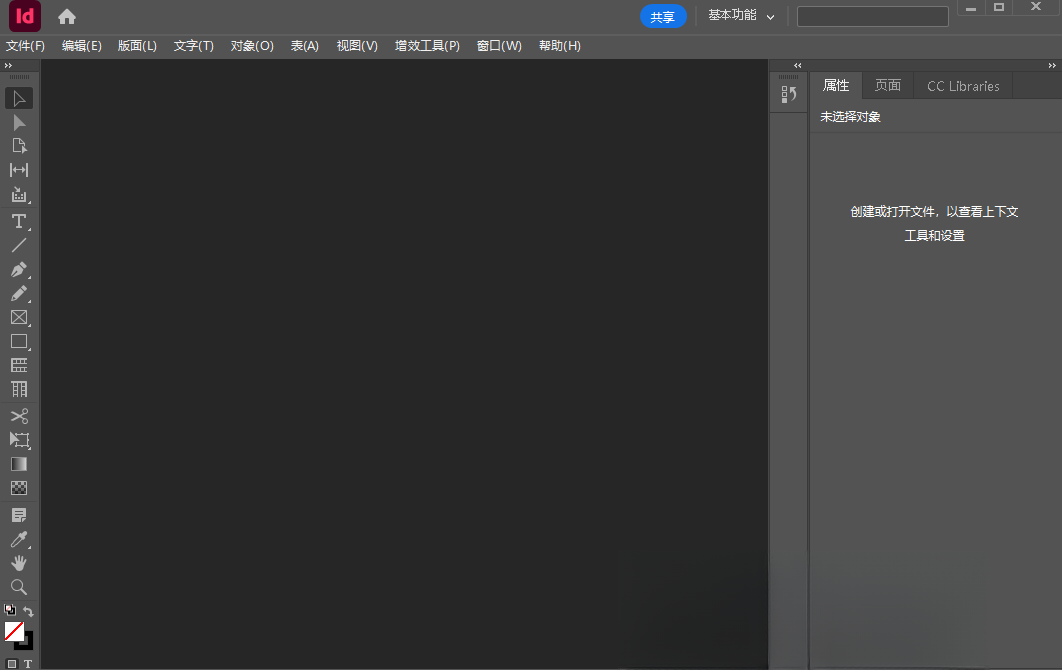Minimize the InDesign window

click(x=971, y=7)
